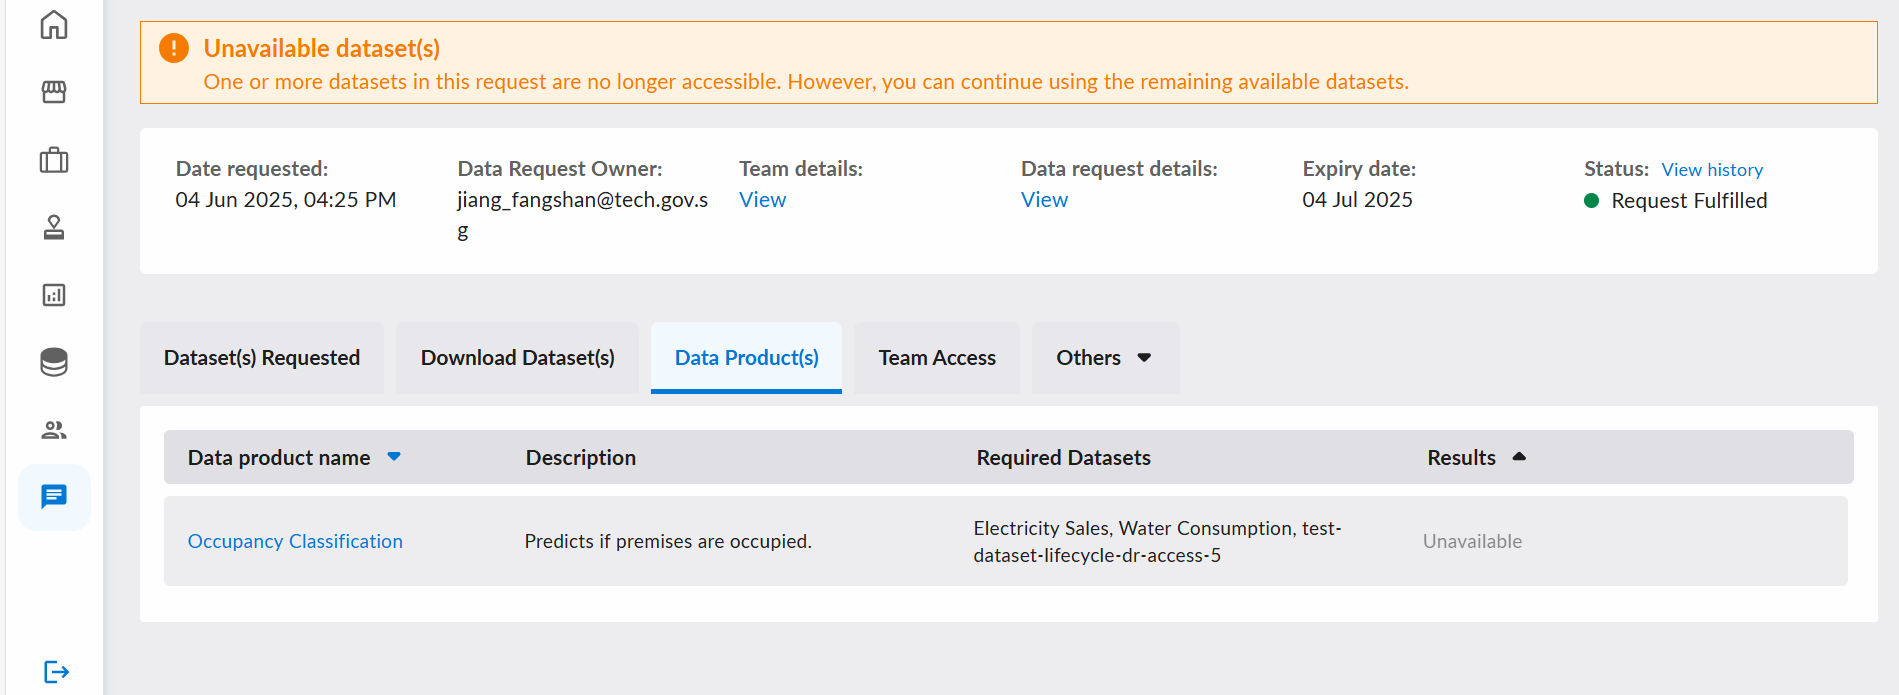
Task: Click the 'Results' header text
Action: (1461, 458)
